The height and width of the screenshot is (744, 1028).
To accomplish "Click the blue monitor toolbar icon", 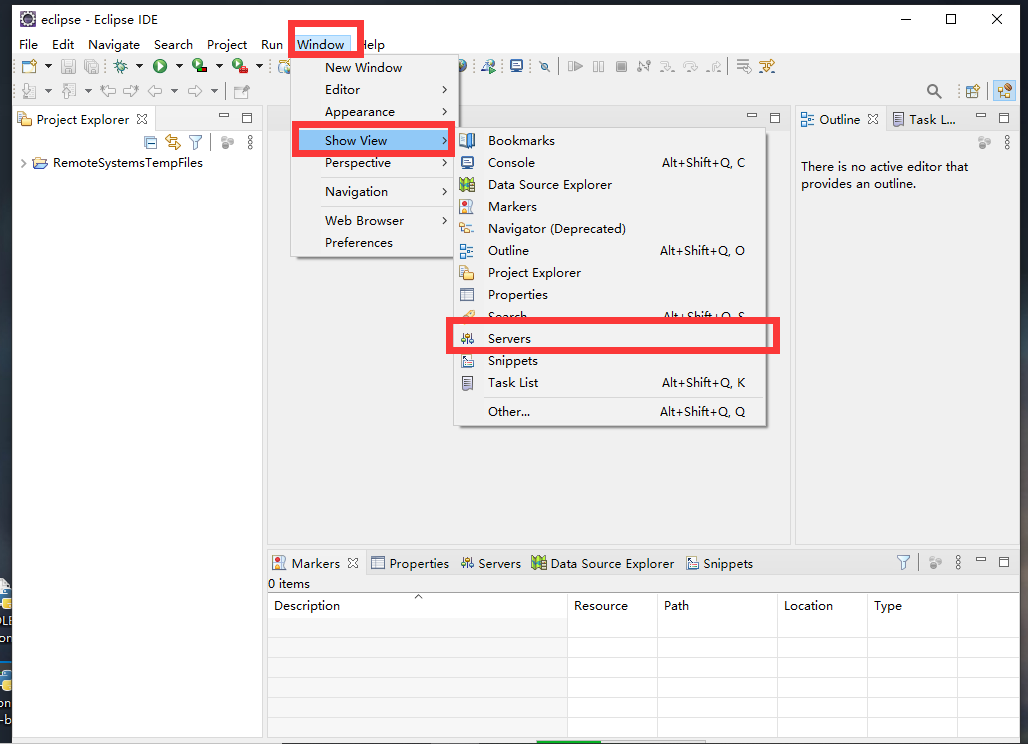I will pos(517,66).
